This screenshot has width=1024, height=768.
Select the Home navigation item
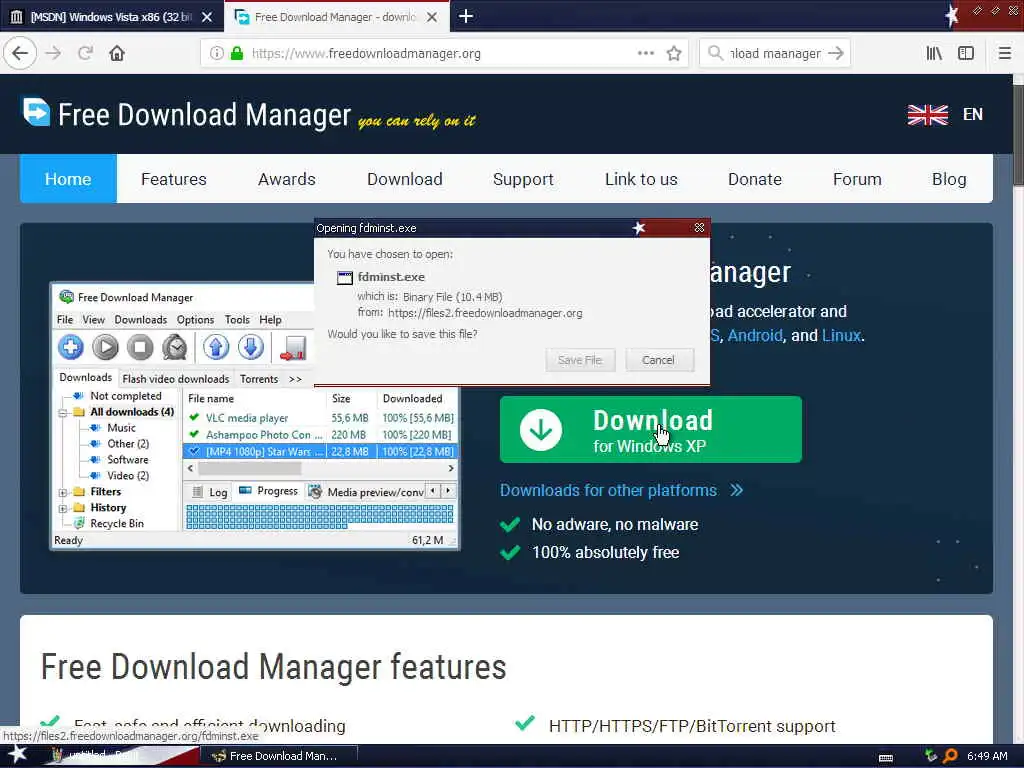click(x=68, y=178)
